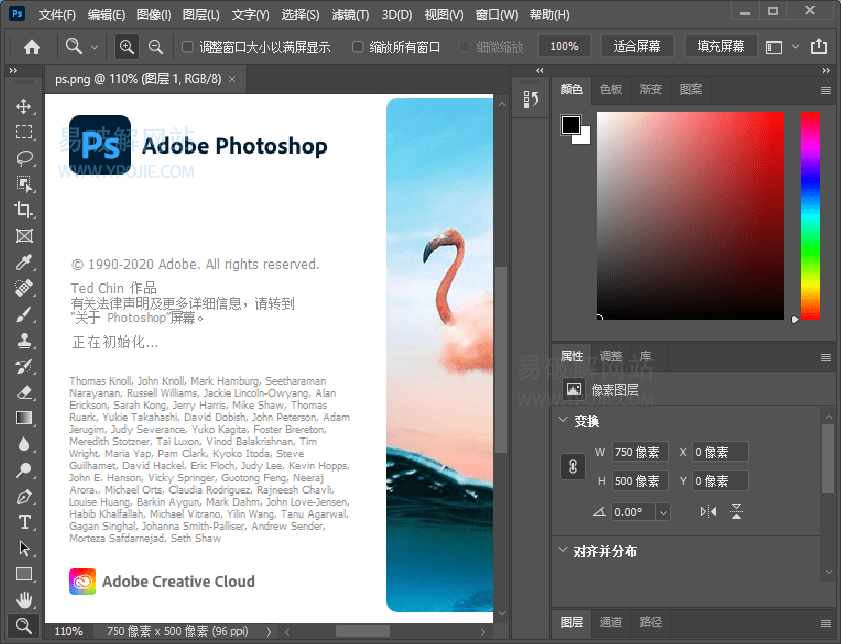The width and height of the screenshot is (841, 644).
Task: Select the Gradient tool
Action: (x=24, y=418)
